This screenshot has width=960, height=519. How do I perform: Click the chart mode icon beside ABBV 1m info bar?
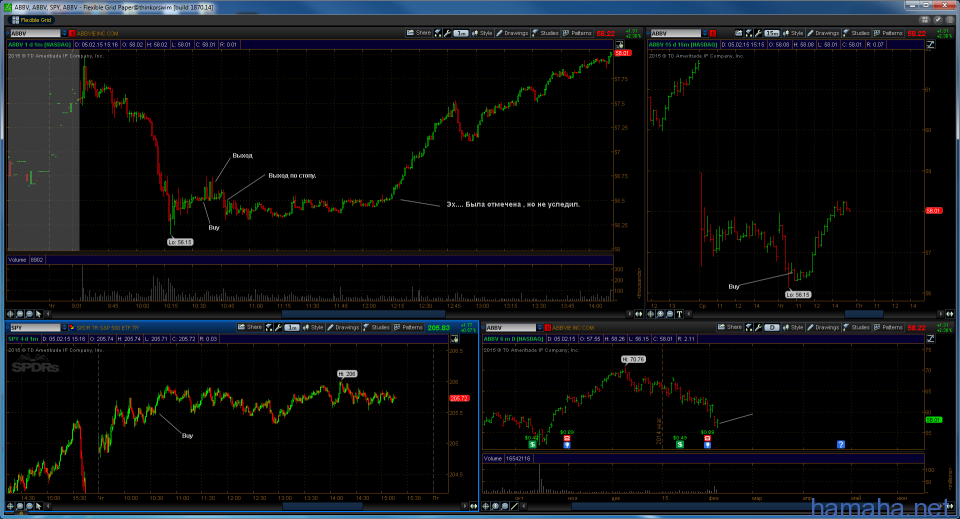620,45
